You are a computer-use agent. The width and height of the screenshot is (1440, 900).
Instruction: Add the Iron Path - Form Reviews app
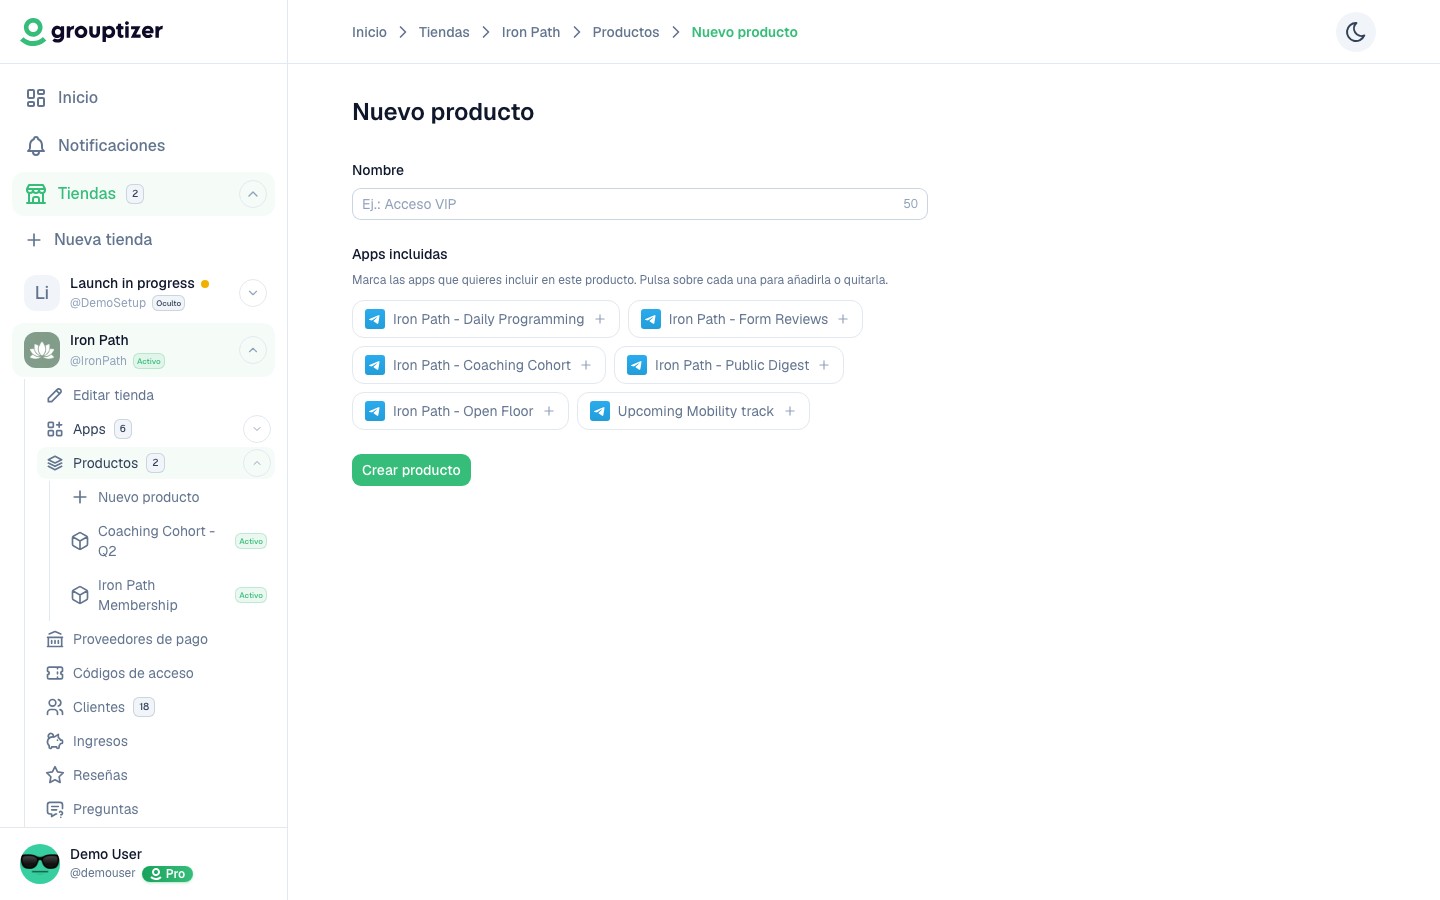[x=745, y=319]
